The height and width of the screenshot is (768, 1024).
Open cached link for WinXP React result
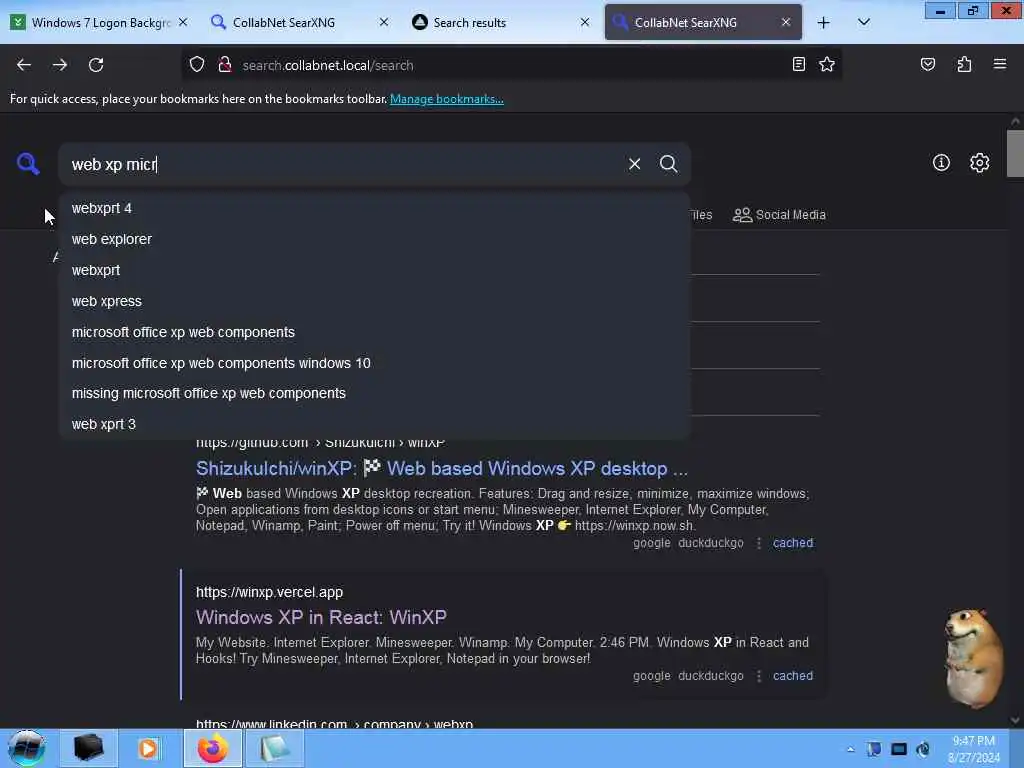point(793,676)
